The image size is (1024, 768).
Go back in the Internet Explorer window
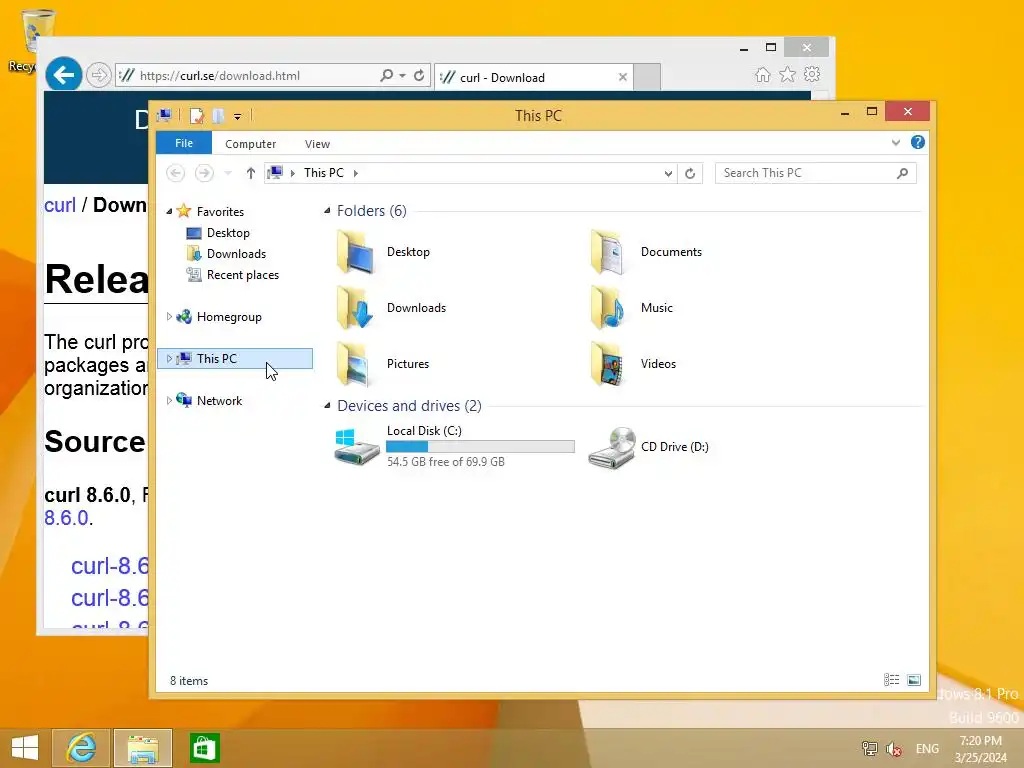[63, 75]
